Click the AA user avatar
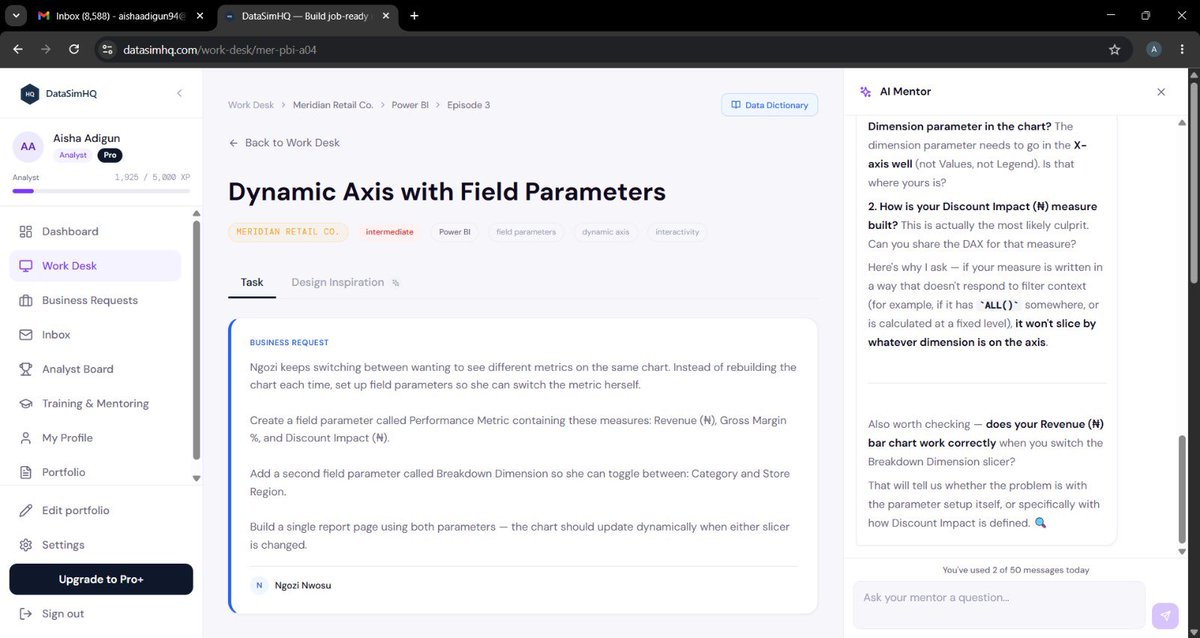The image size is (1200, 638). [28, 146]
